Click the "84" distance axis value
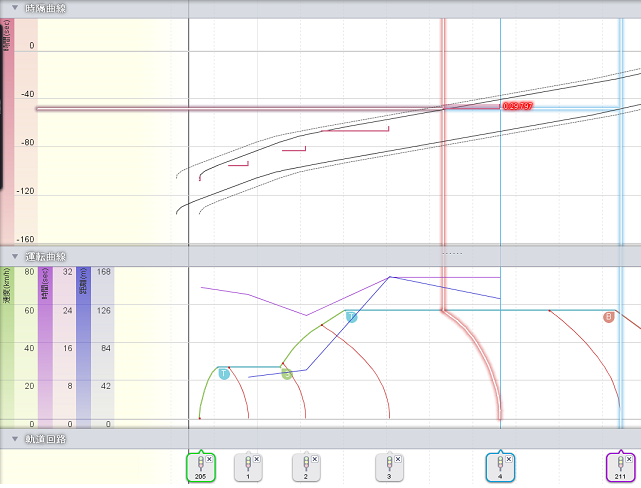 point(106,348)
